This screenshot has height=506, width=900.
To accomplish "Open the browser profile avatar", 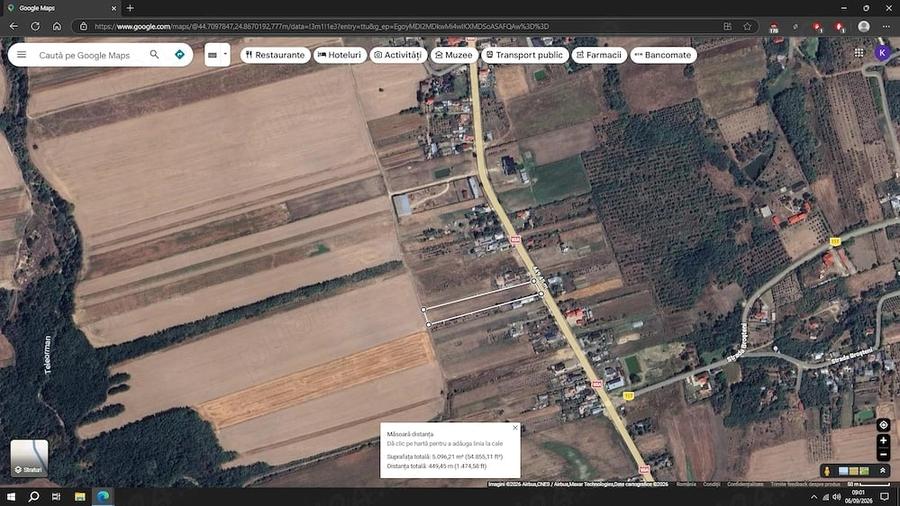I will pos(863,26).
